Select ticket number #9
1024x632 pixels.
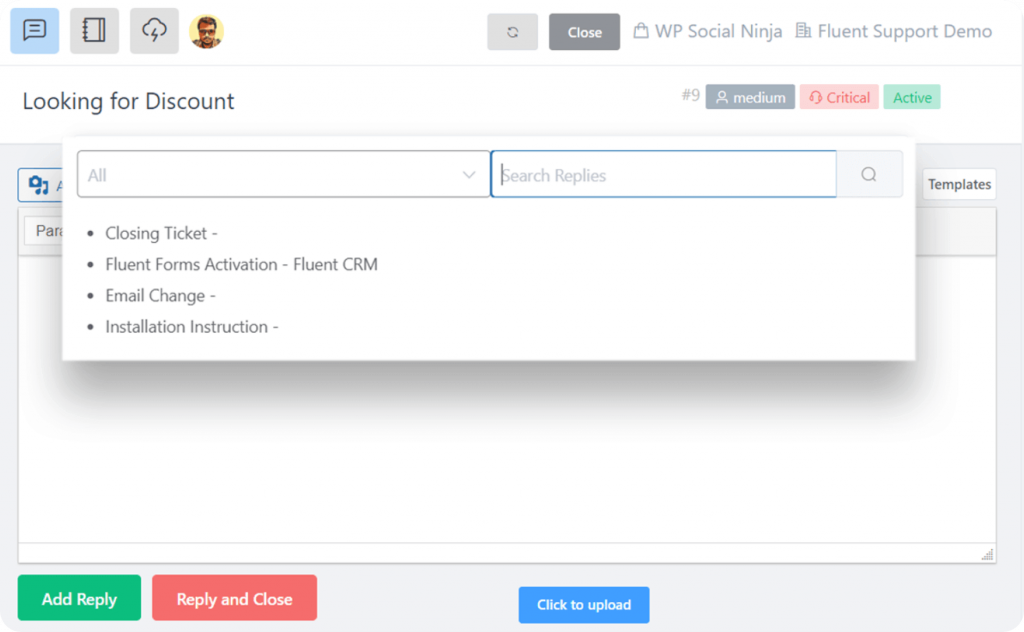(690, 95)
